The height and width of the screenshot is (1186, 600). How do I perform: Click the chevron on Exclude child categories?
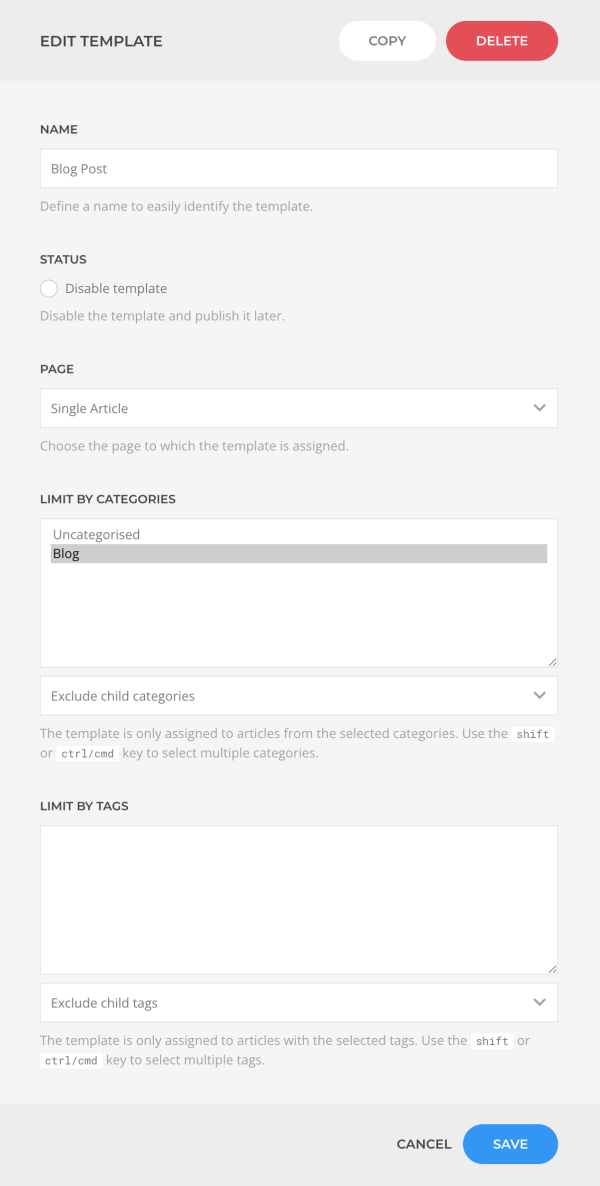pos(539,695)
